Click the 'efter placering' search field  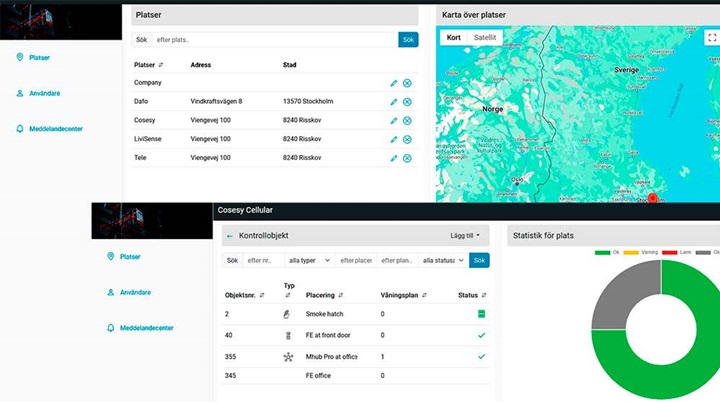(356, 260)
